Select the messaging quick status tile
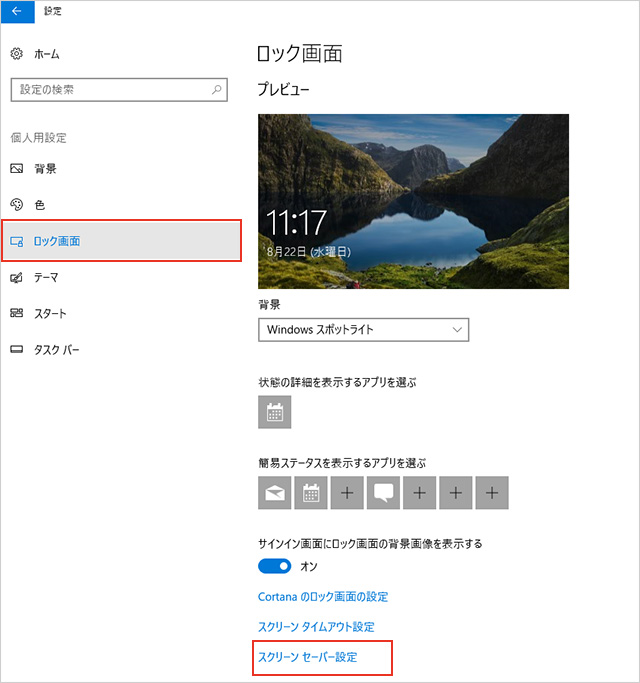This screenshot has width=640, height=683. click(383, 493)
